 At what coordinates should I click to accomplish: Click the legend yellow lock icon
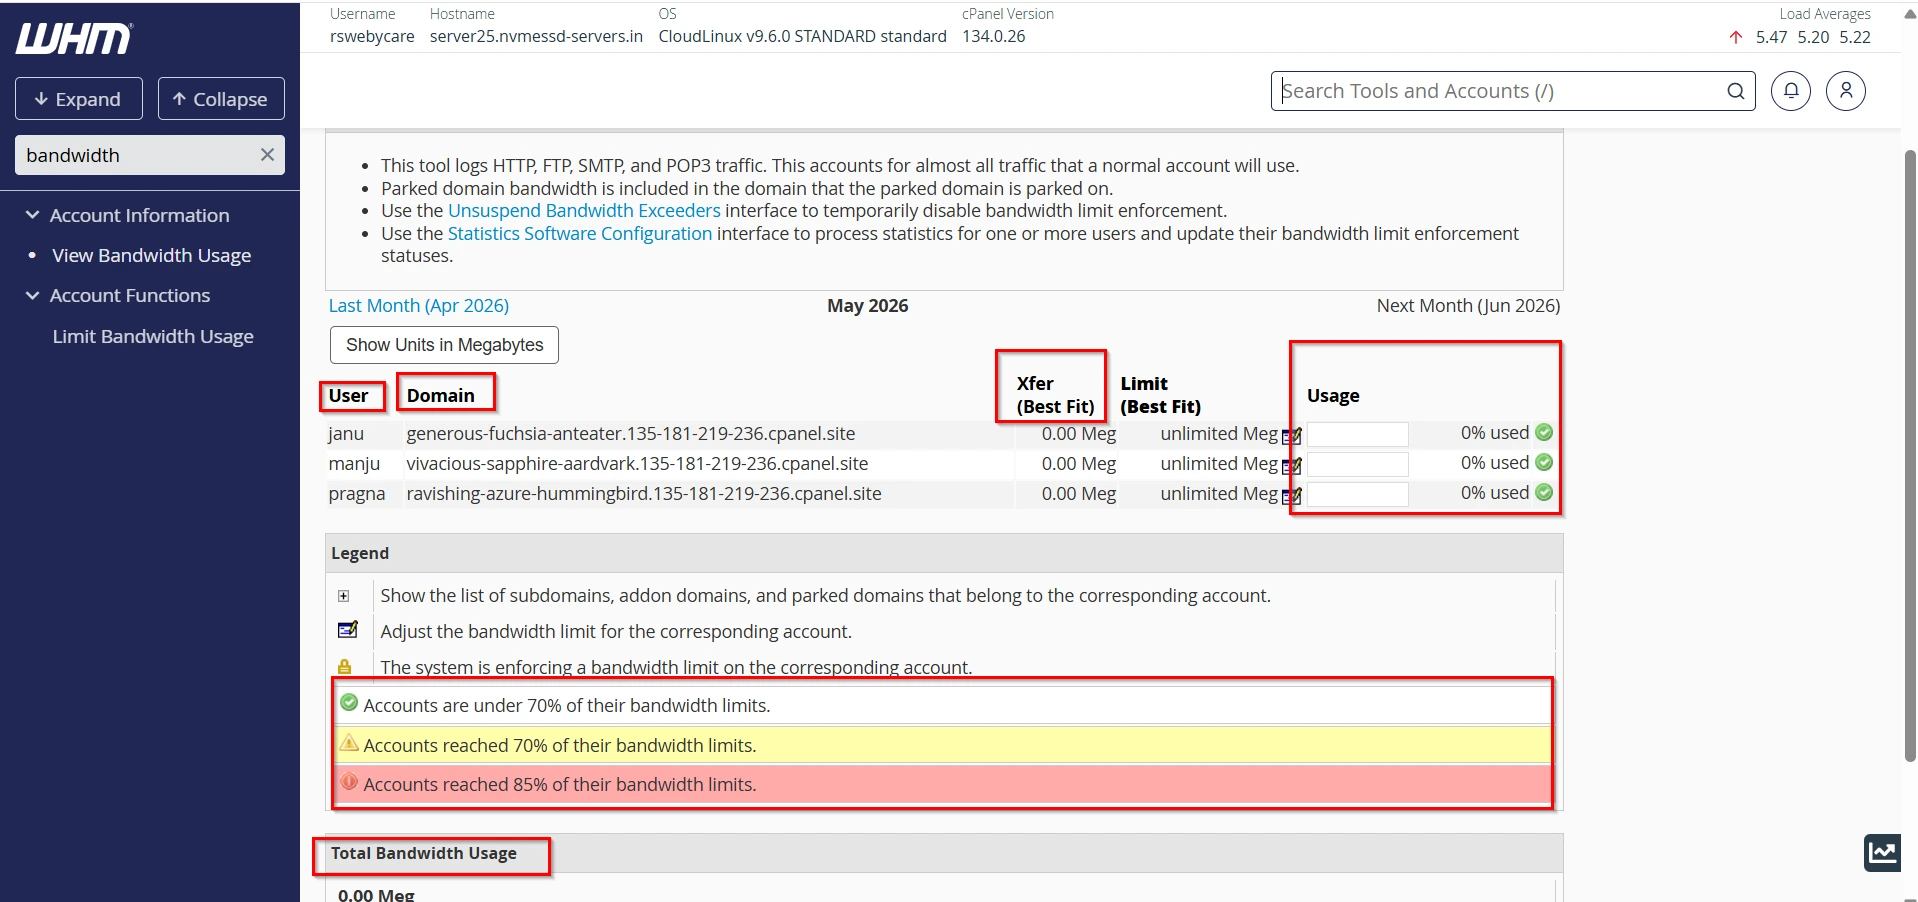(x=344, y=666)
